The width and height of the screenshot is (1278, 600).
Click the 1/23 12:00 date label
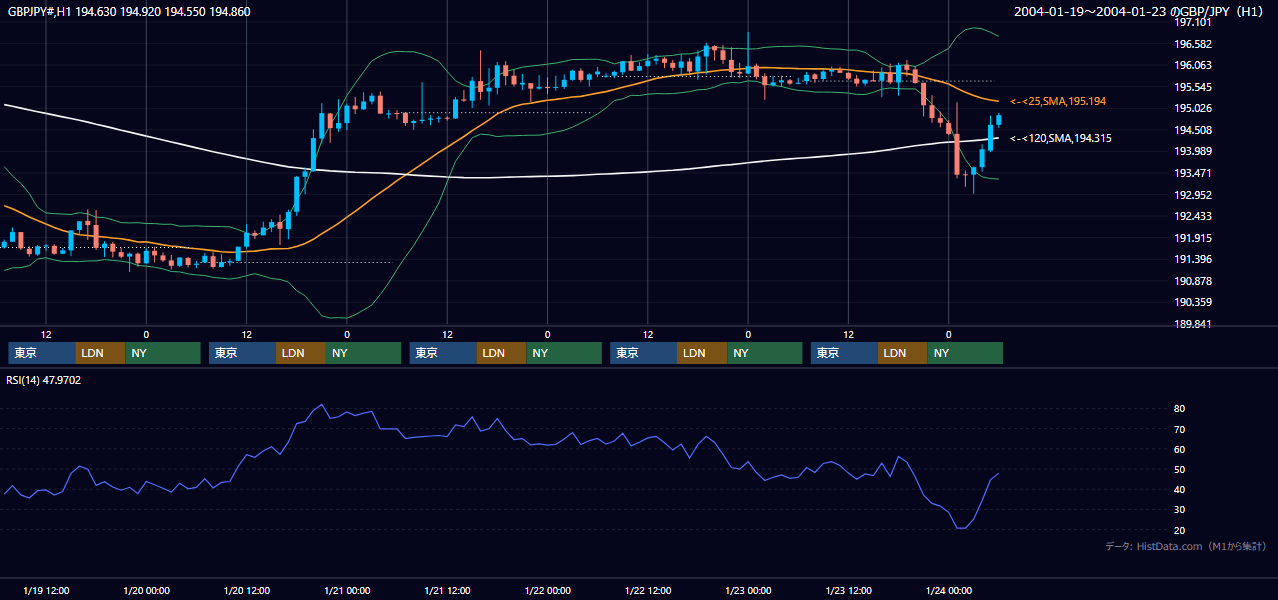(849, 590)
